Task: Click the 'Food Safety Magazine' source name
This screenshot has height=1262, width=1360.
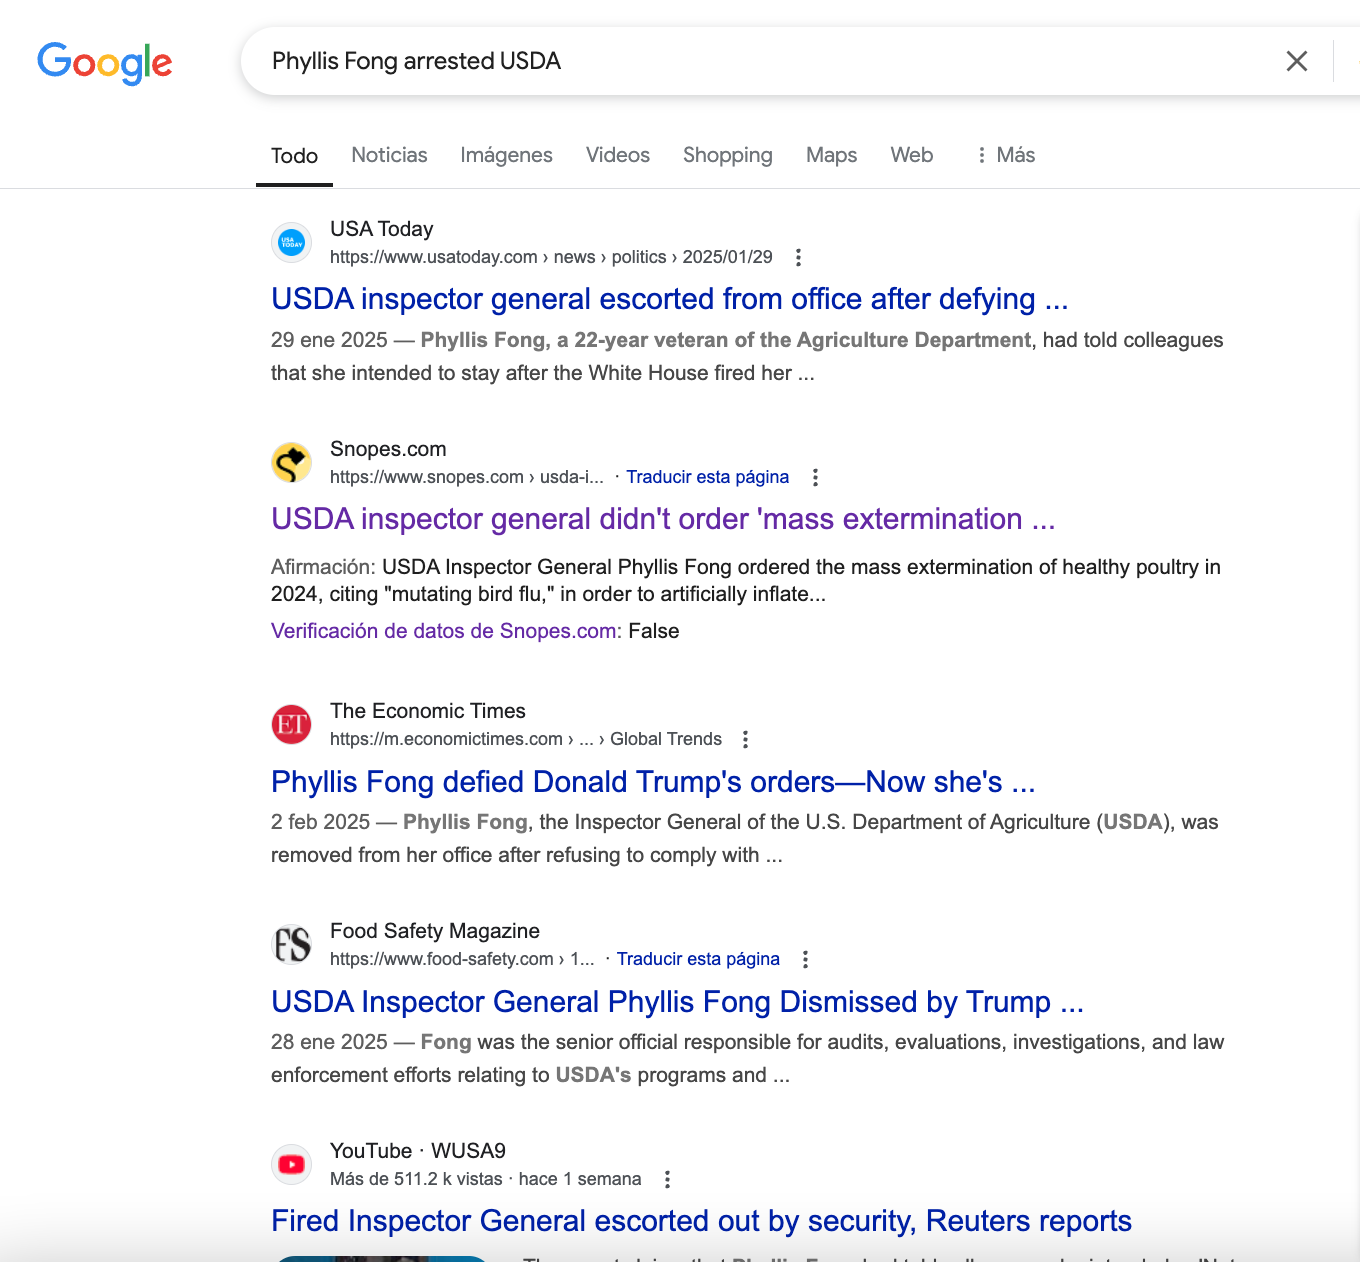Action: click(435, 931)
